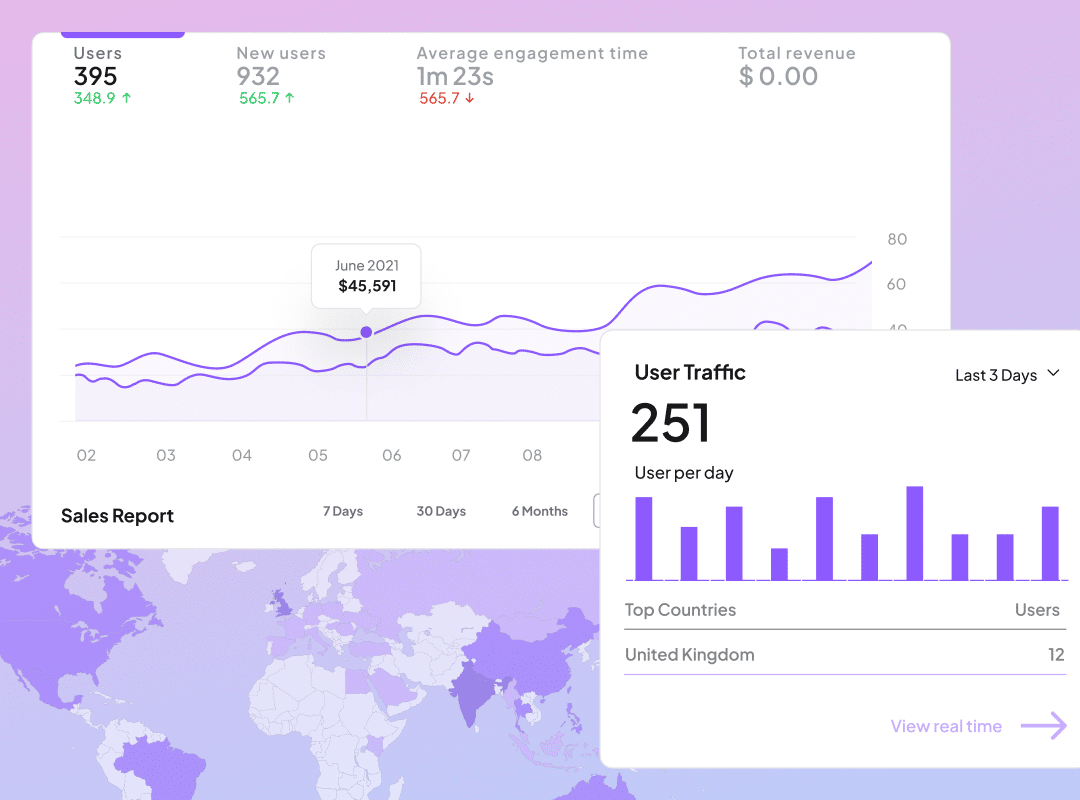Choose the 7 Days range in Sales Report

pyautogui.click(x=342, y=511)
